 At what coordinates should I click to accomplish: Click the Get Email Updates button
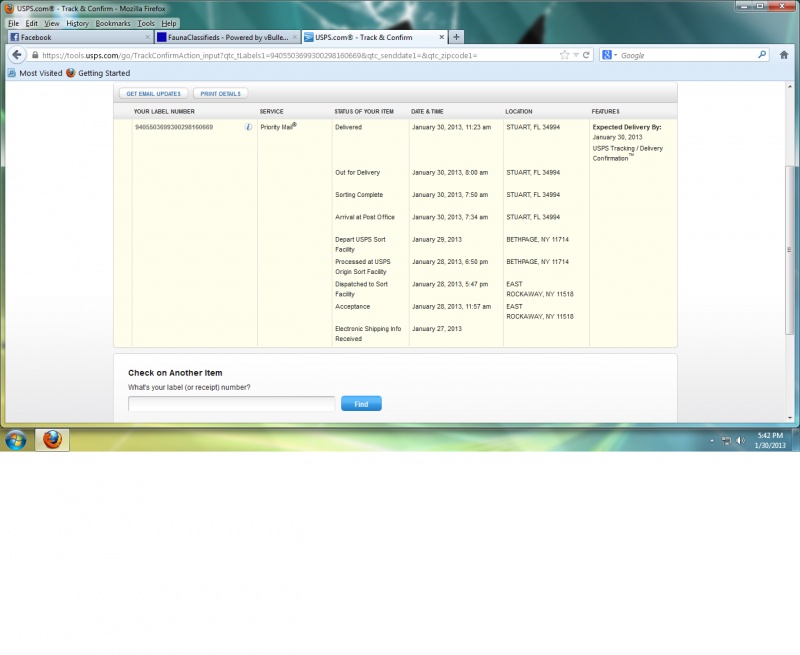click(154, 94)
